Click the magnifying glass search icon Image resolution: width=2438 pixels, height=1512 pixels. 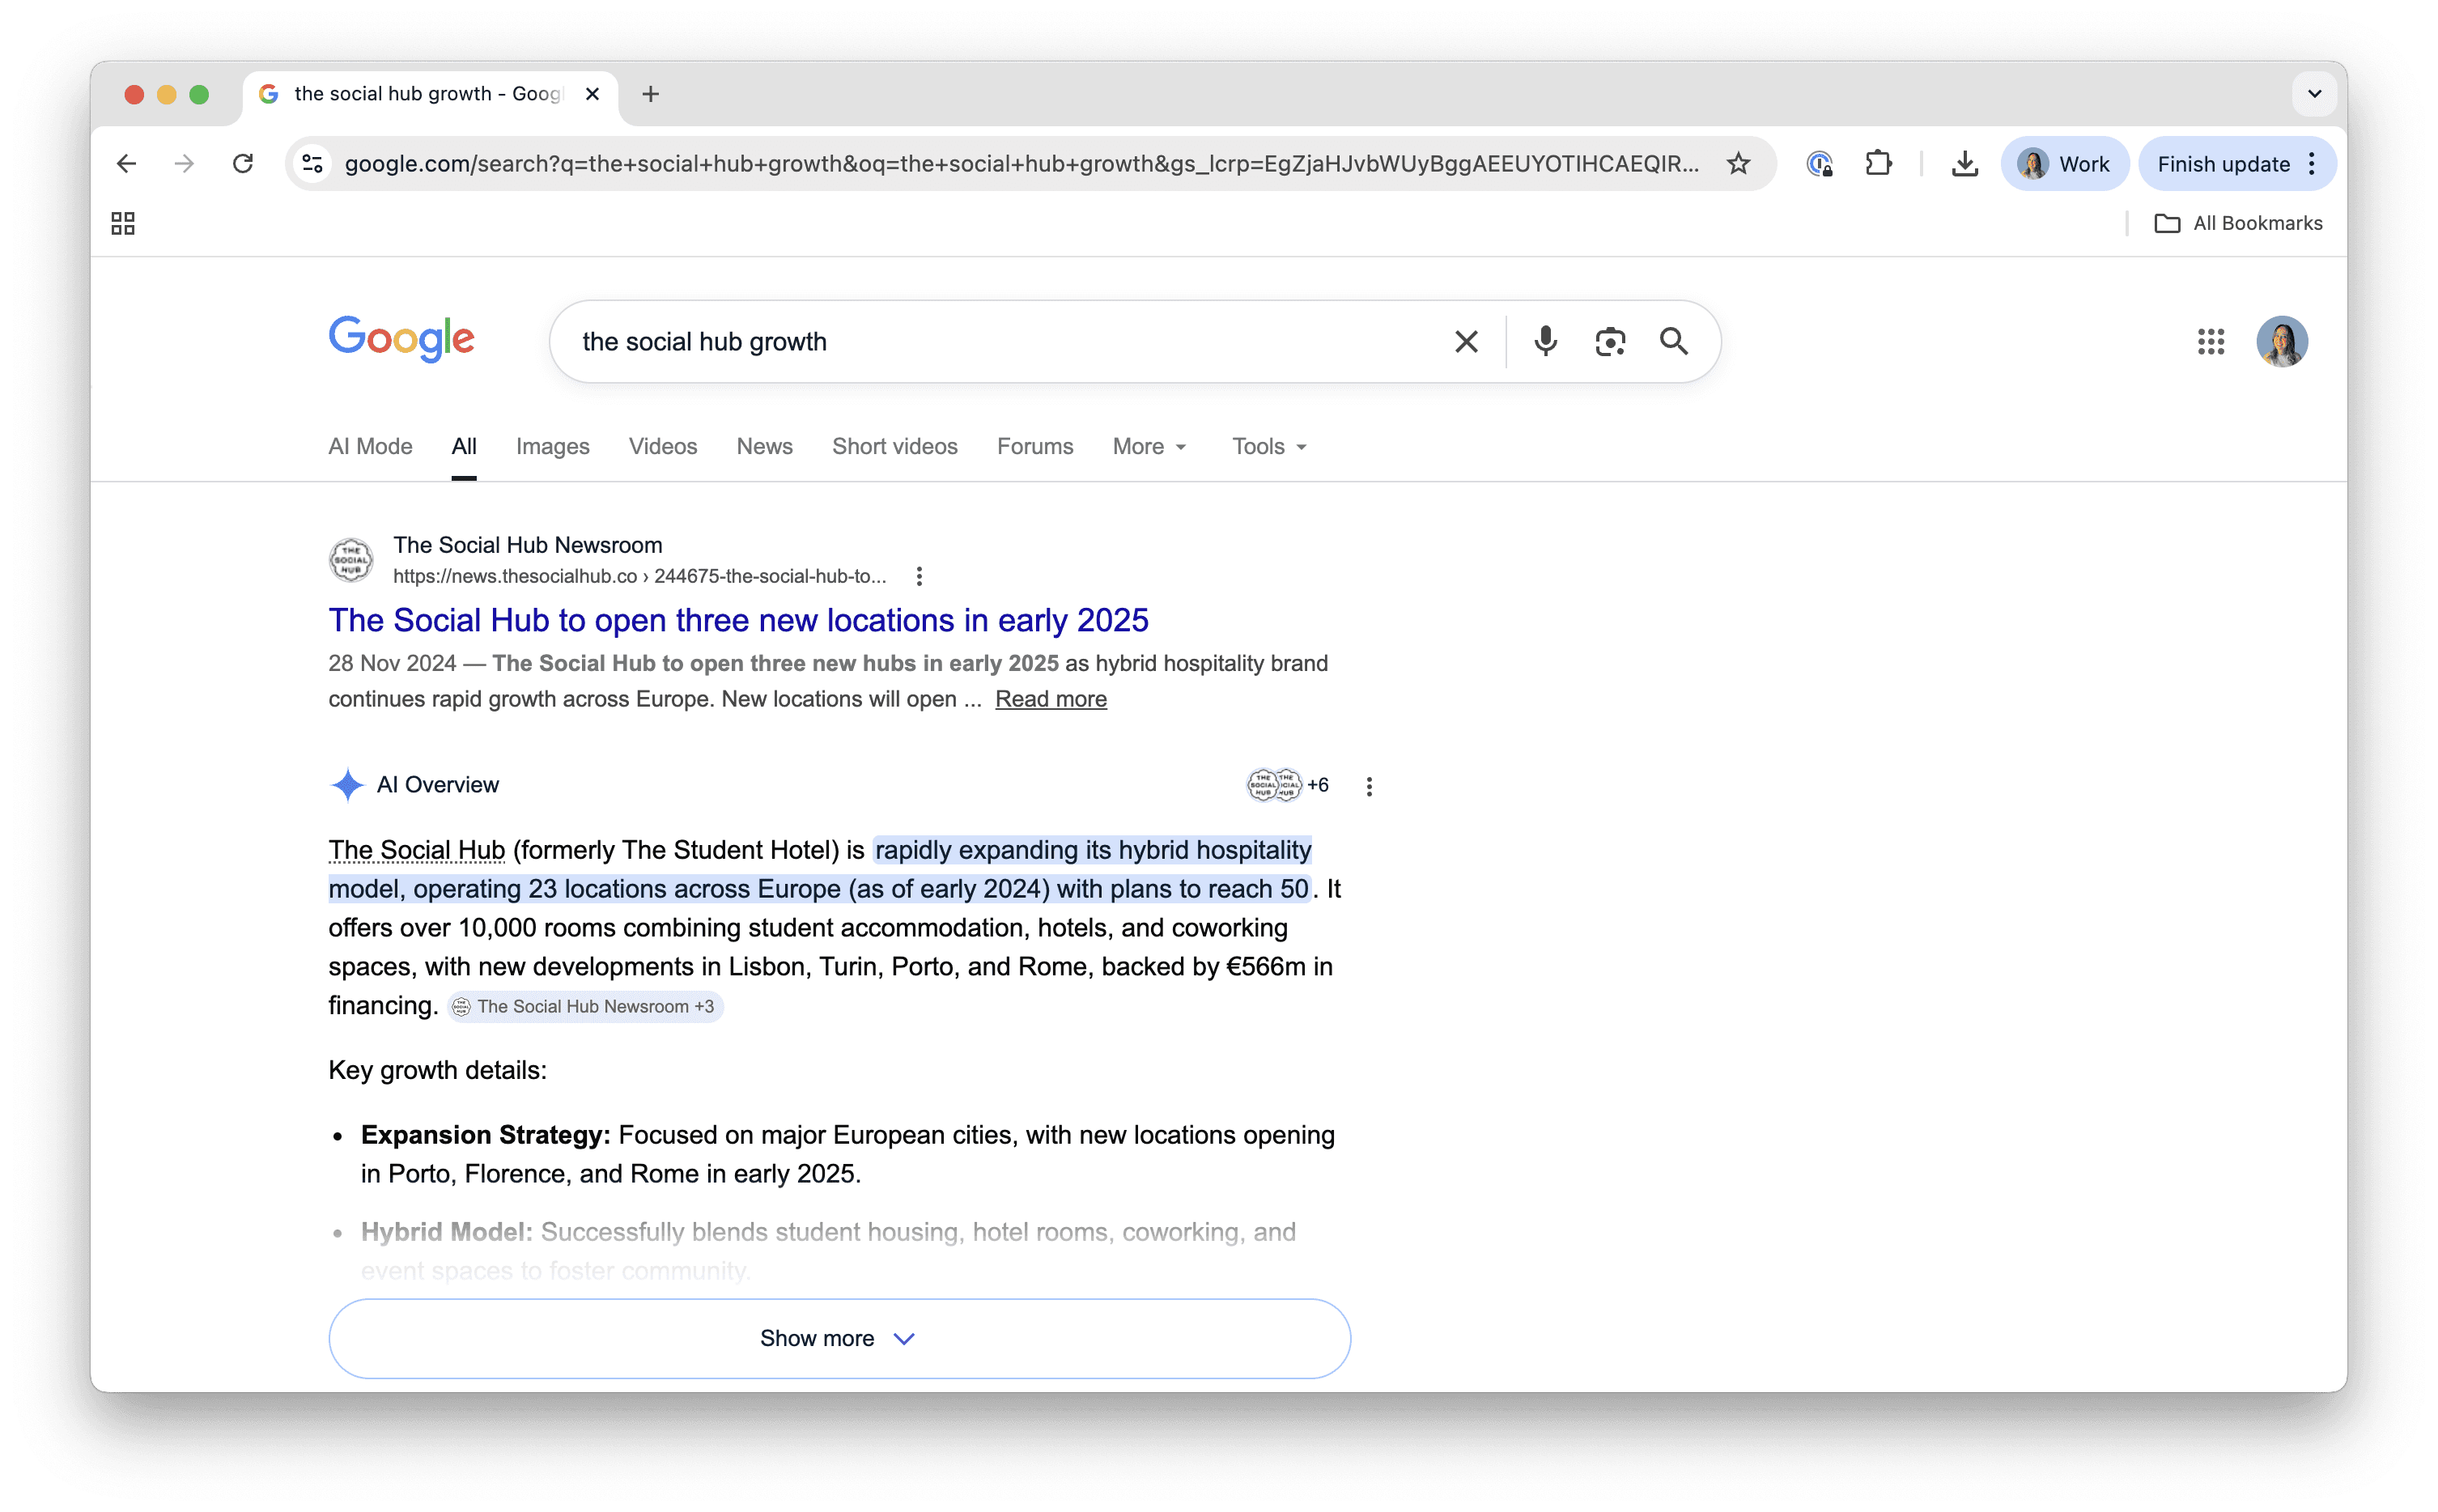[x=1674, y=342]
